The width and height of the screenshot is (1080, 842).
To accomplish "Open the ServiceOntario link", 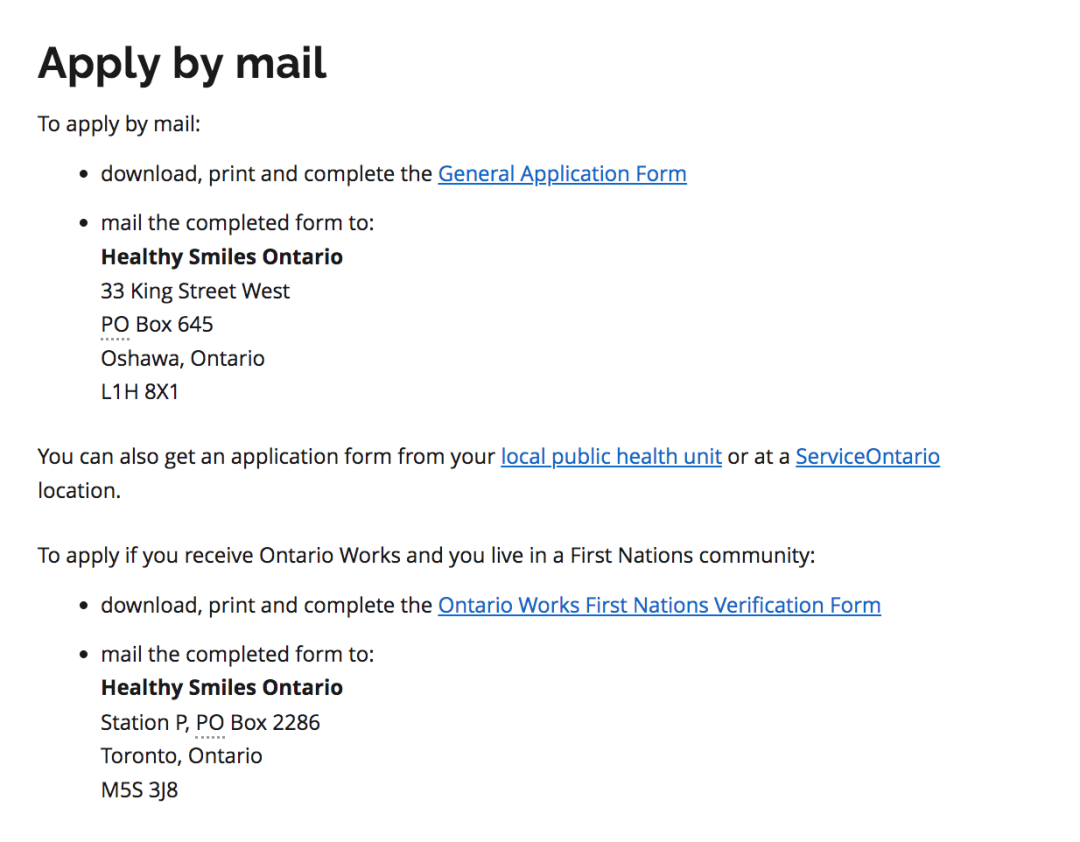I will coord(867,457).
